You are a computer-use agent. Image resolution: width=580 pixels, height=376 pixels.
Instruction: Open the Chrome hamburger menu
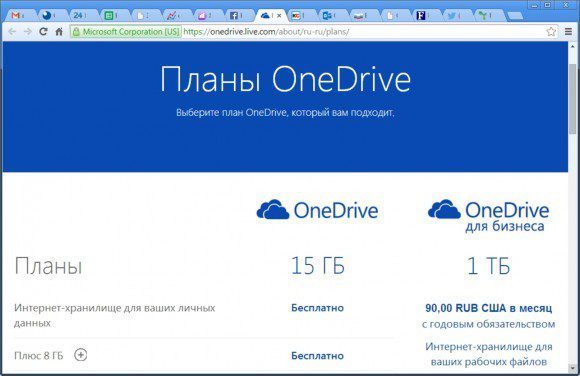569,32
